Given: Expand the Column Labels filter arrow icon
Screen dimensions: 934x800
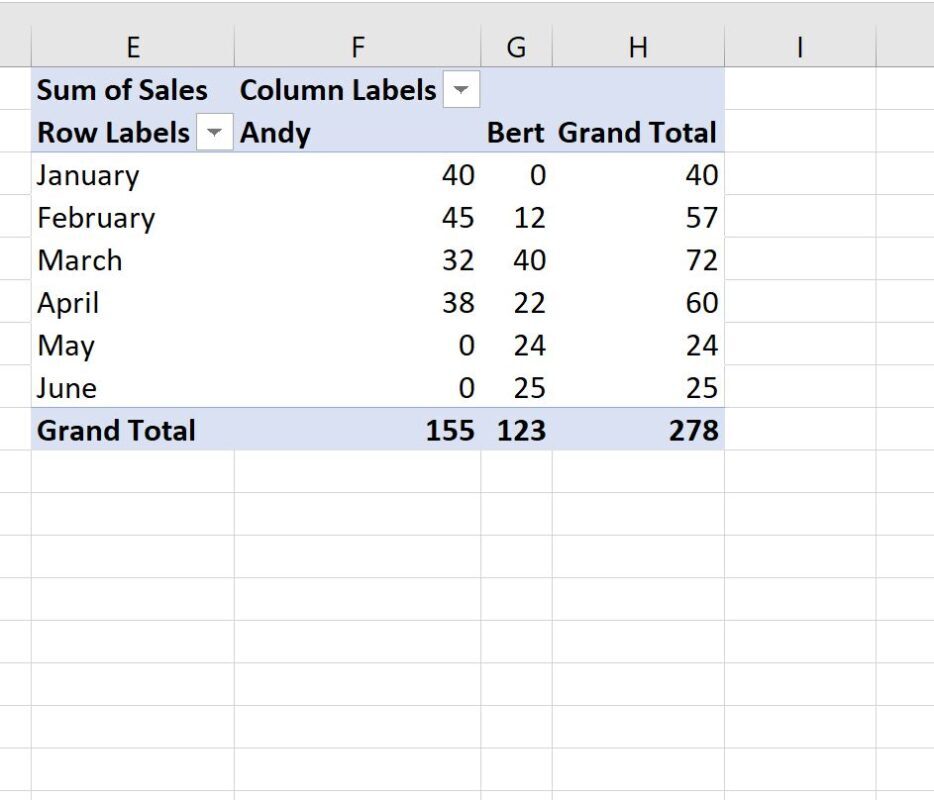Looking at the screenshot, I should pyautogui.click(x=461, y=90).
